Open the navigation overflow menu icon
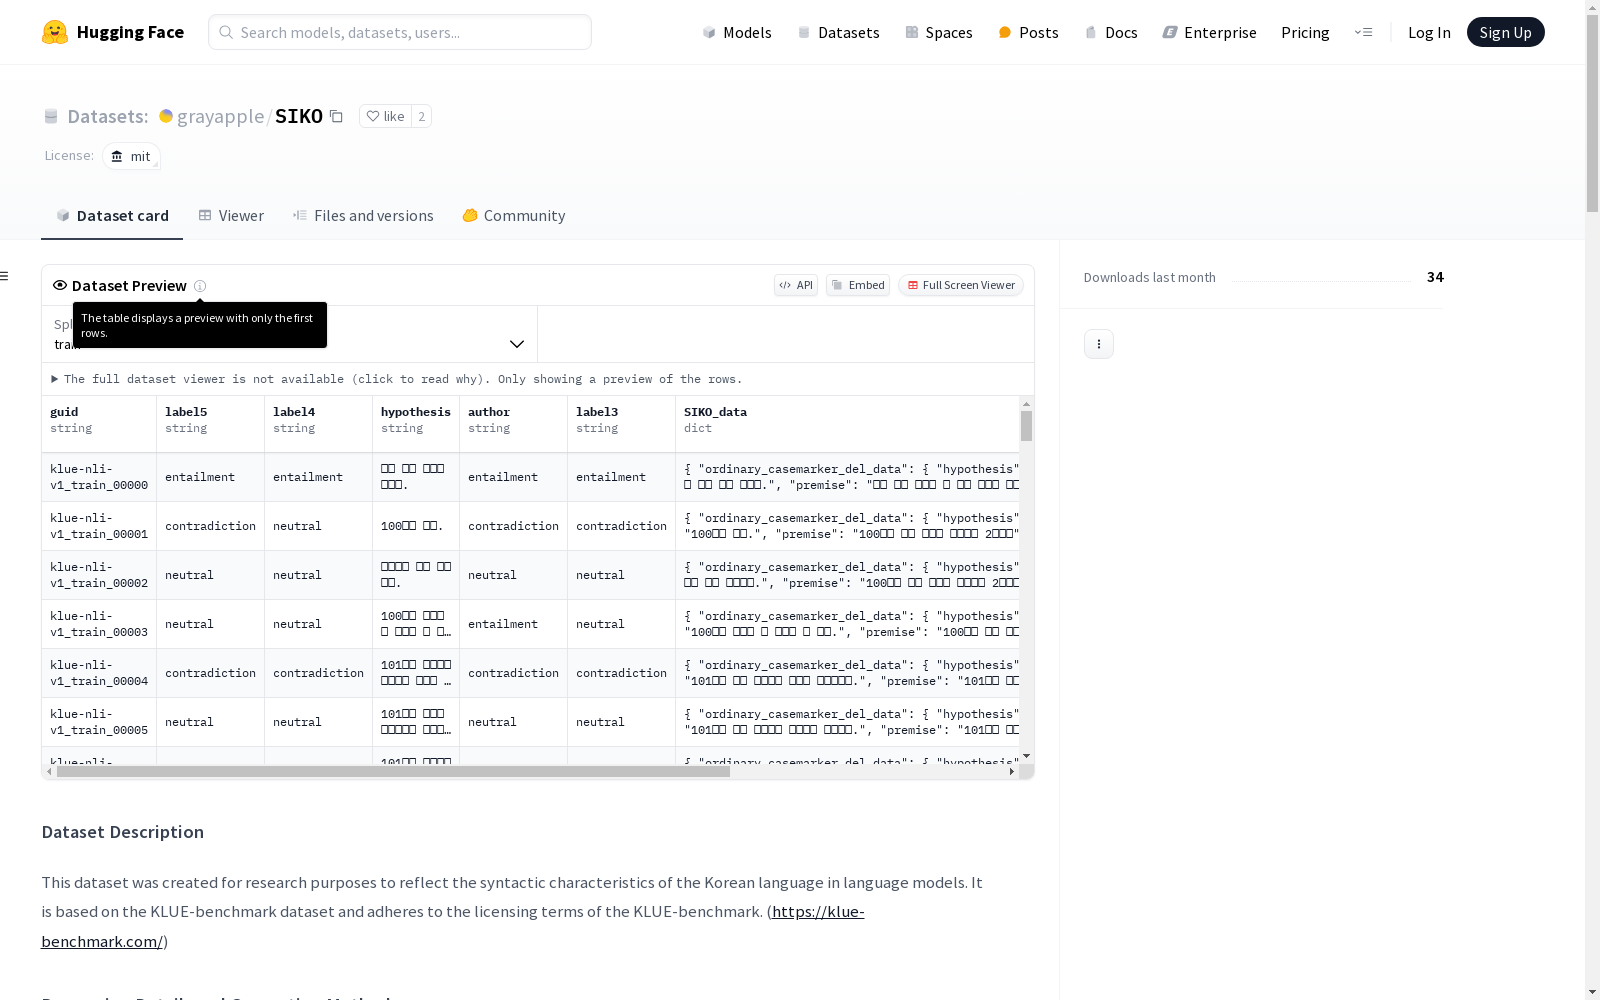The image size is (1600, 1000). 1363,32
